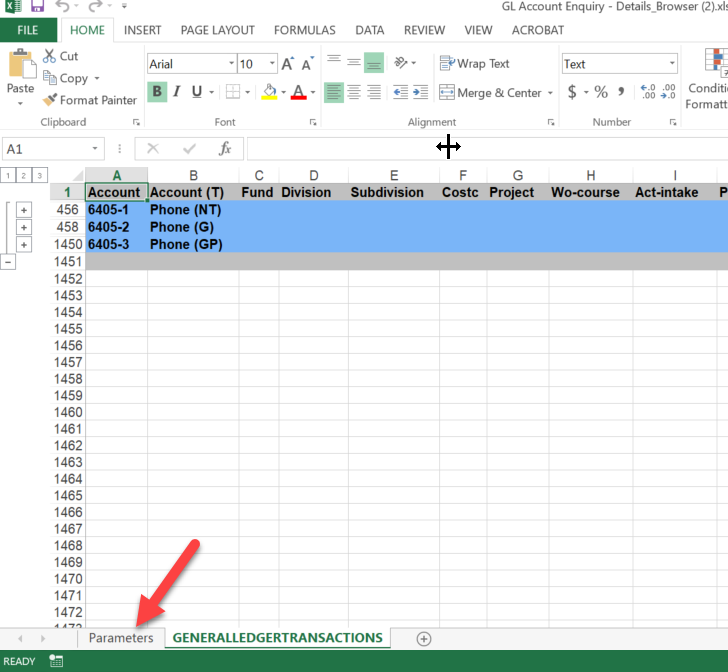Toggle Align Left button
The image size is (728, 672).
tap(334, 92)
